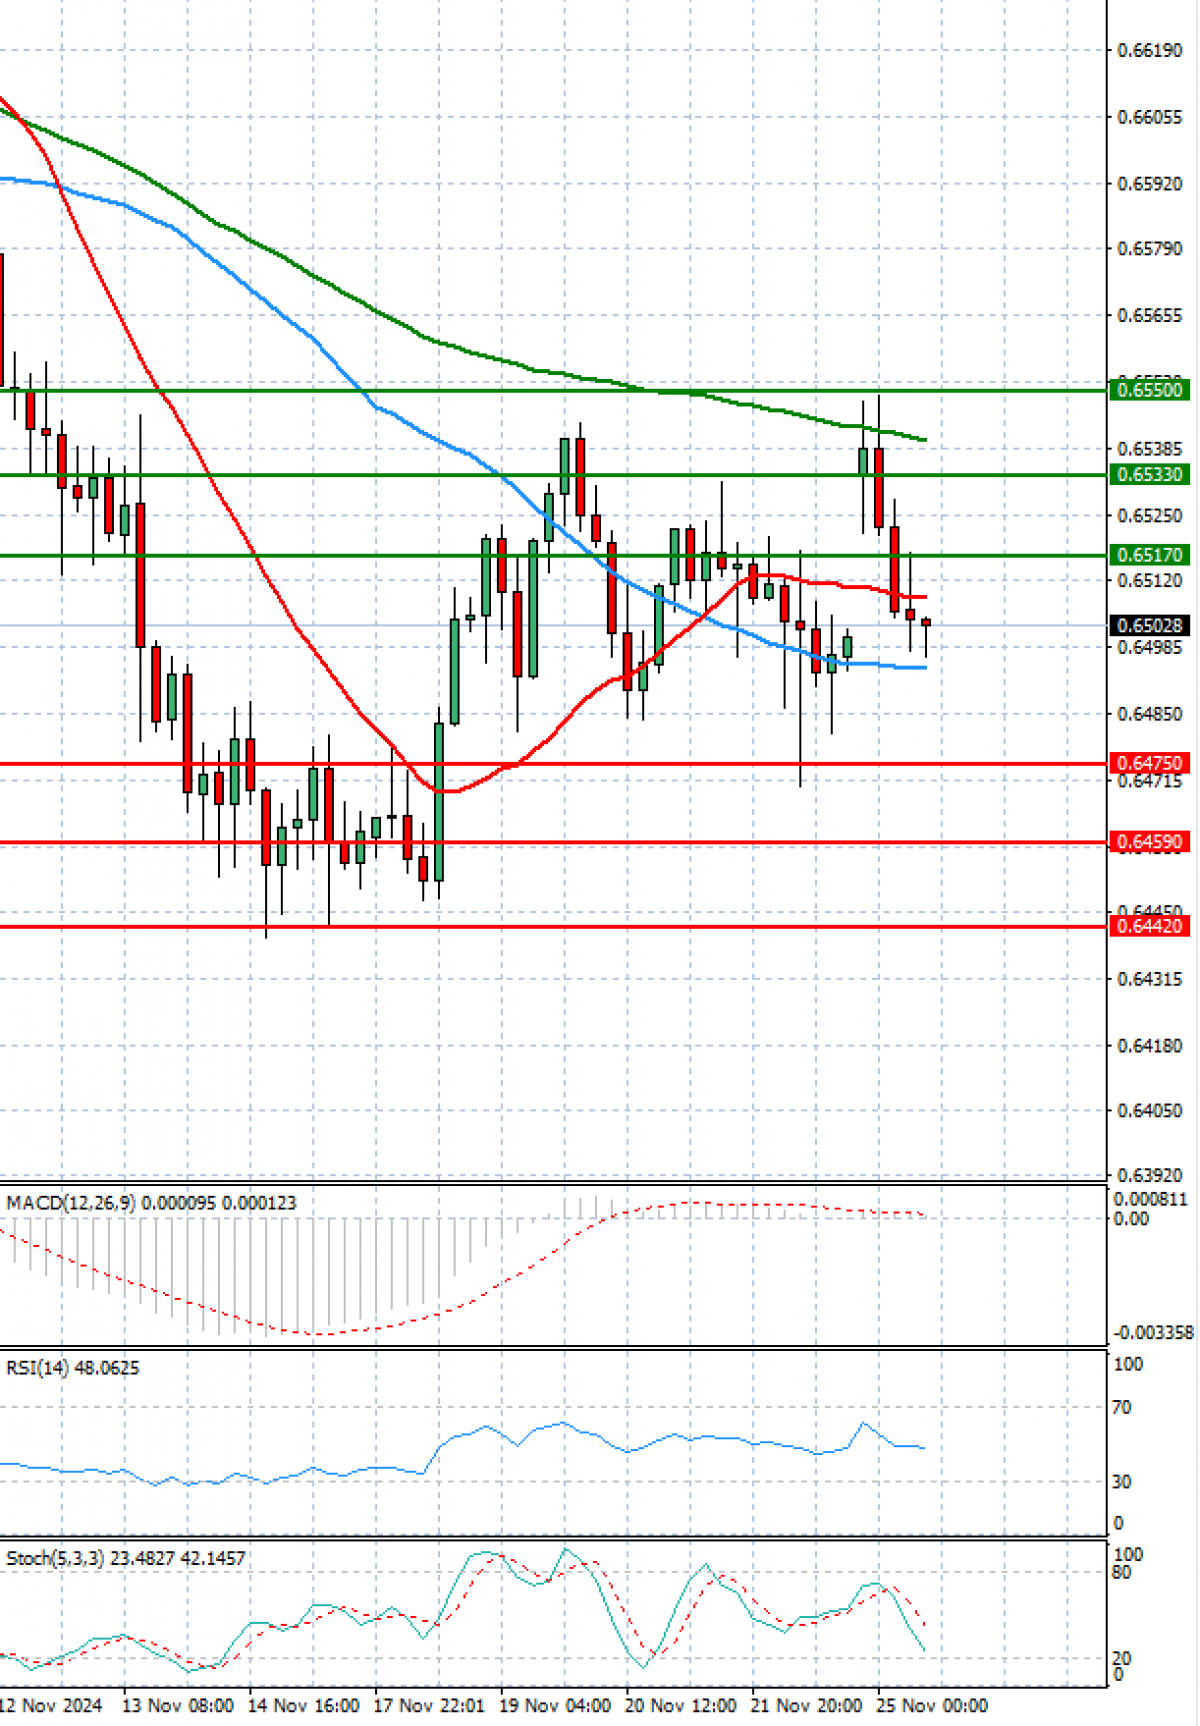
Task: Click the 0.65655 price scale value
Action: click(1149, 315)
